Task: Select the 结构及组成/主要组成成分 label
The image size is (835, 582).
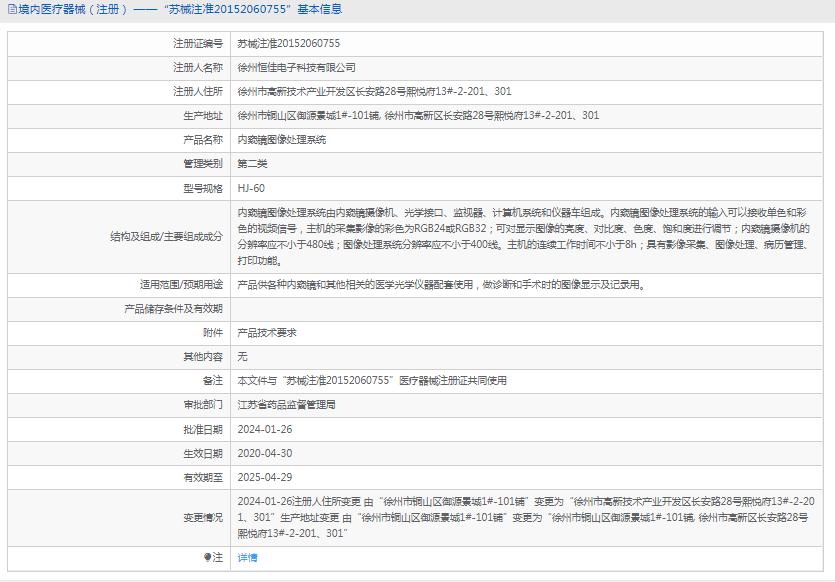Action: click(166, 237)
